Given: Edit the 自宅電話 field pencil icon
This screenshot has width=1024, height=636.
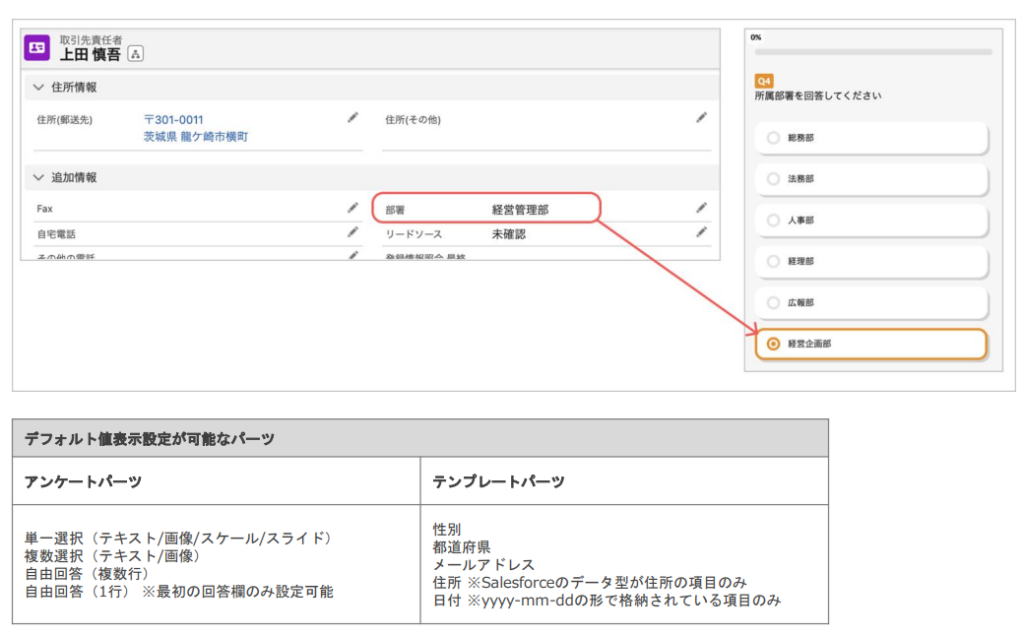Looking at the screenshot, I should (x=353, y=232).
